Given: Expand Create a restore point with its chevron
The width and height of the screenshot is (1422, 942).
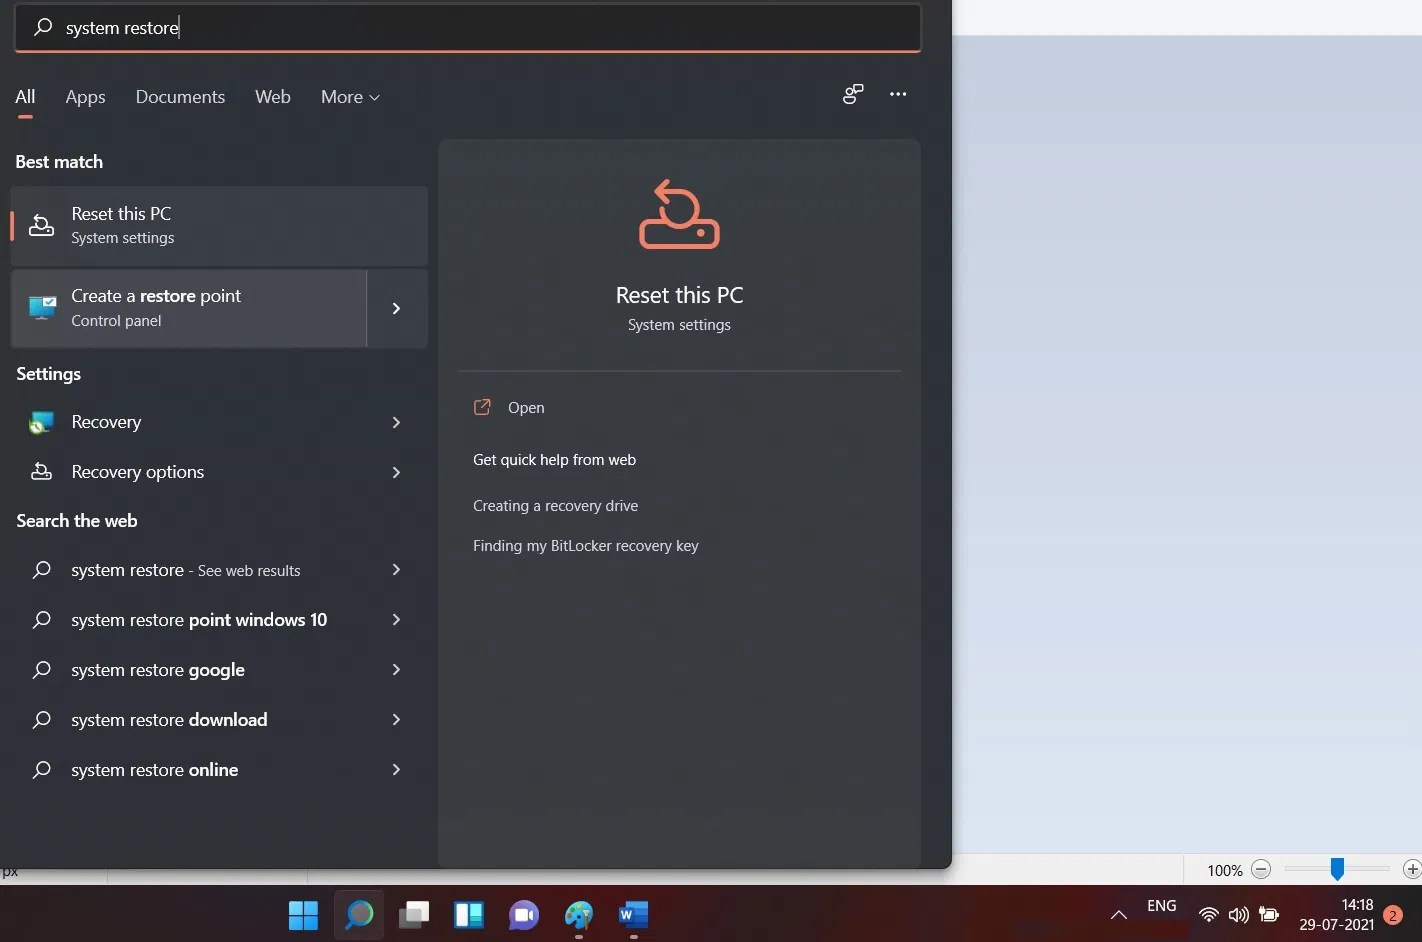Looking at the screenshot, I should (396, 308).
